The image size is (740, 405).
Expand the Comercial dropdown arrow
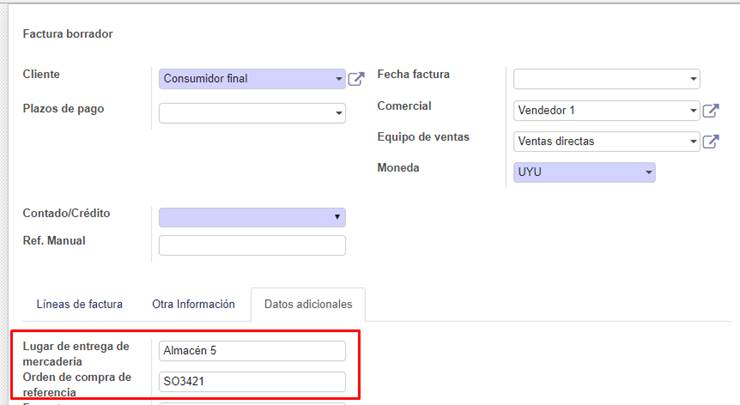(693, 111)
